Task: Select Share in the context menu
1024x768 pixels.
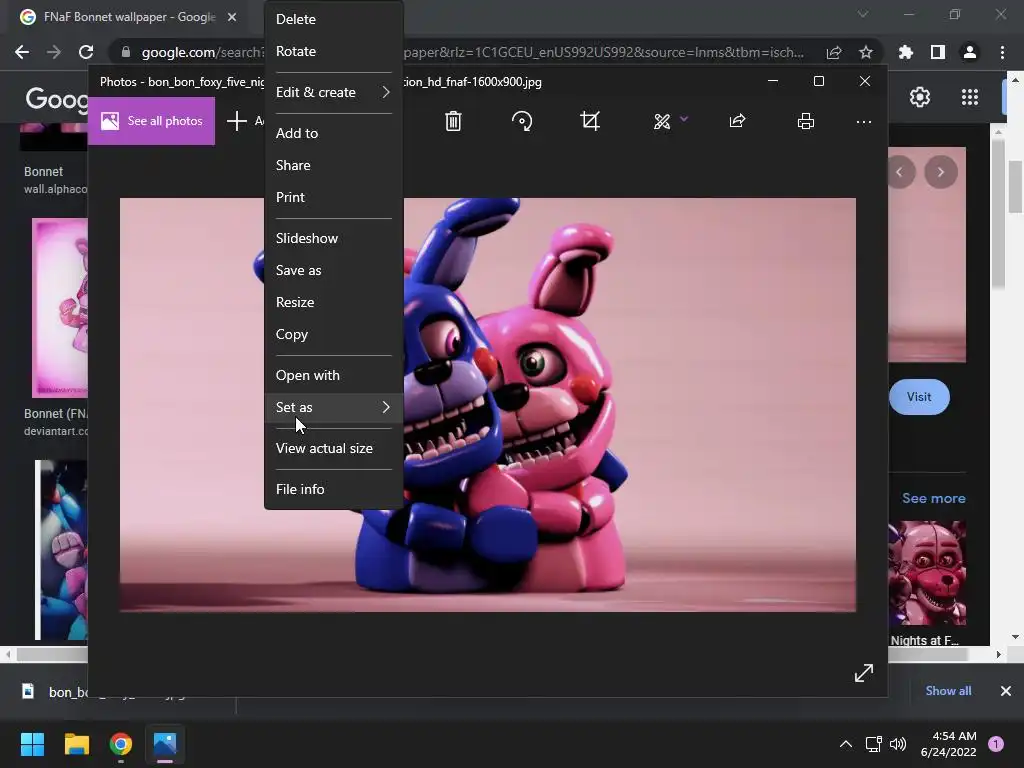Action: point(333,165)
